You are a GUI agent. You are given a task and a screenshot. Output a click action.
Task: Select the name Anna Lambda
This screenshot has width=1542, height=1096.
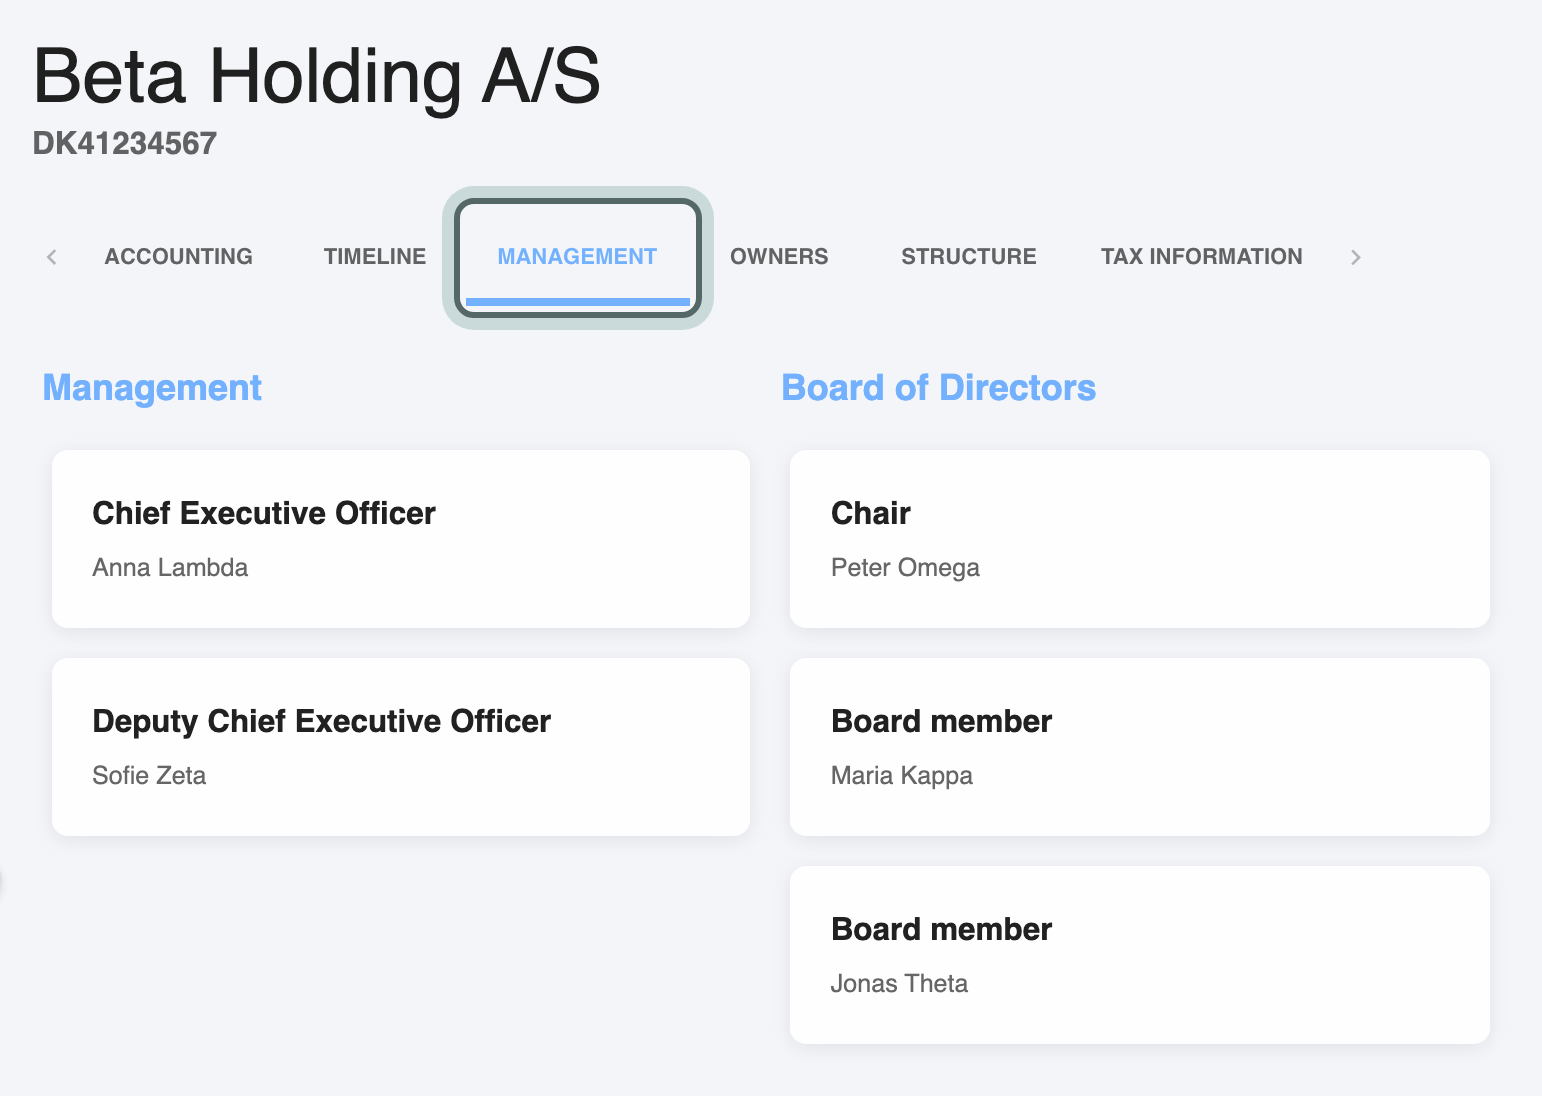pyautogui.click(x=170, y=568)
